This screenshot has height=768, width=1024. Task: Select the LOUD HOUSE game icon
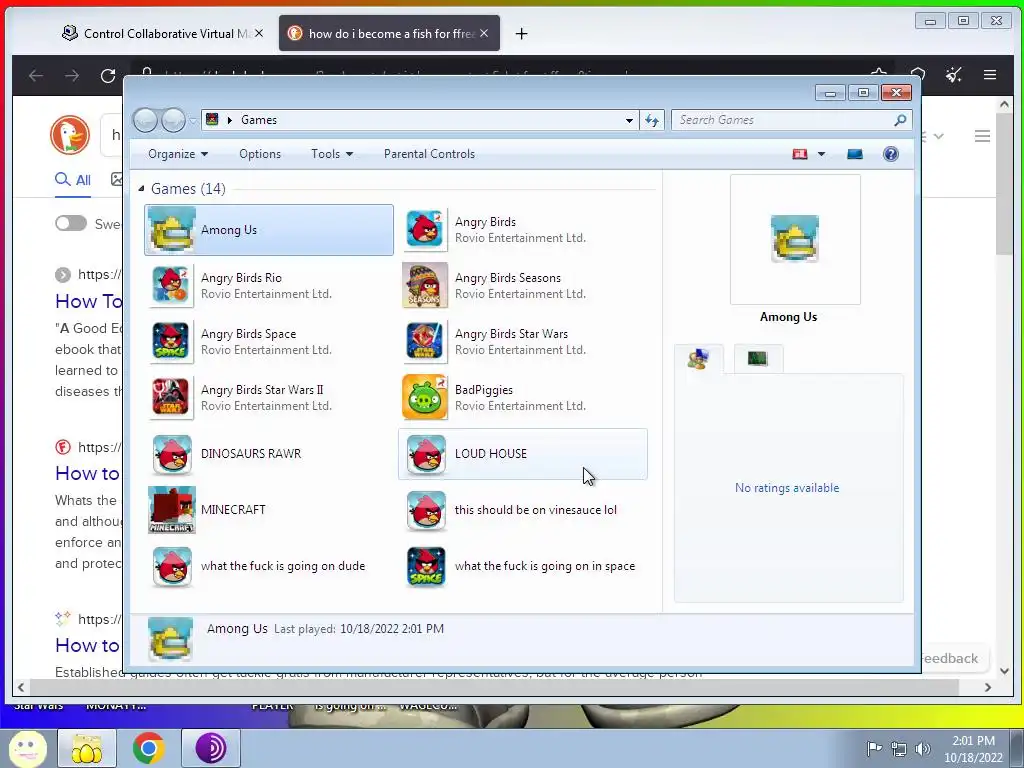pyautogui.click(x=426, y=454)
